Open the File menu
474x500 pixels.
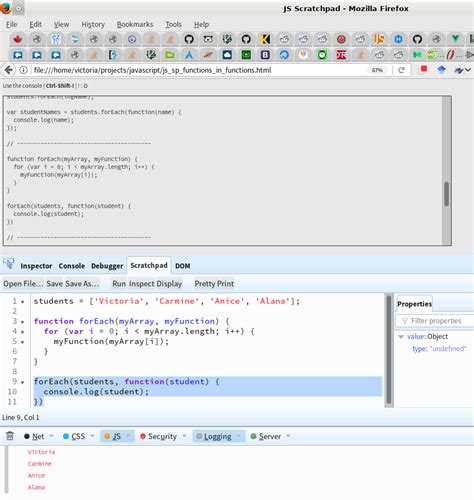pyautogui.click(x=11, y=24)
